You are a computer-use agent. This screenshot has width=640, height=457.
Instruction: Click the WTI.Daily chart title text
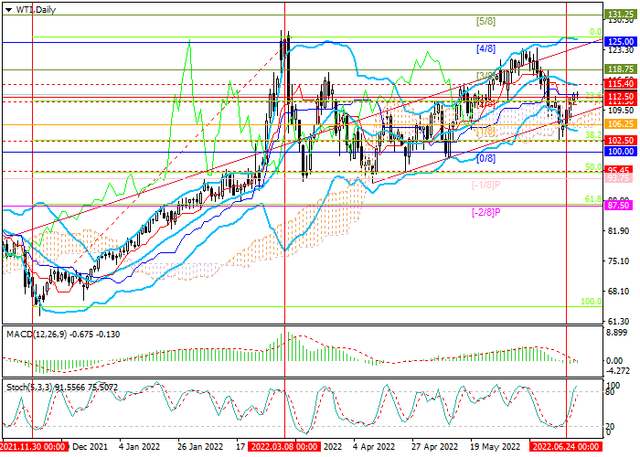coord(34,8)
